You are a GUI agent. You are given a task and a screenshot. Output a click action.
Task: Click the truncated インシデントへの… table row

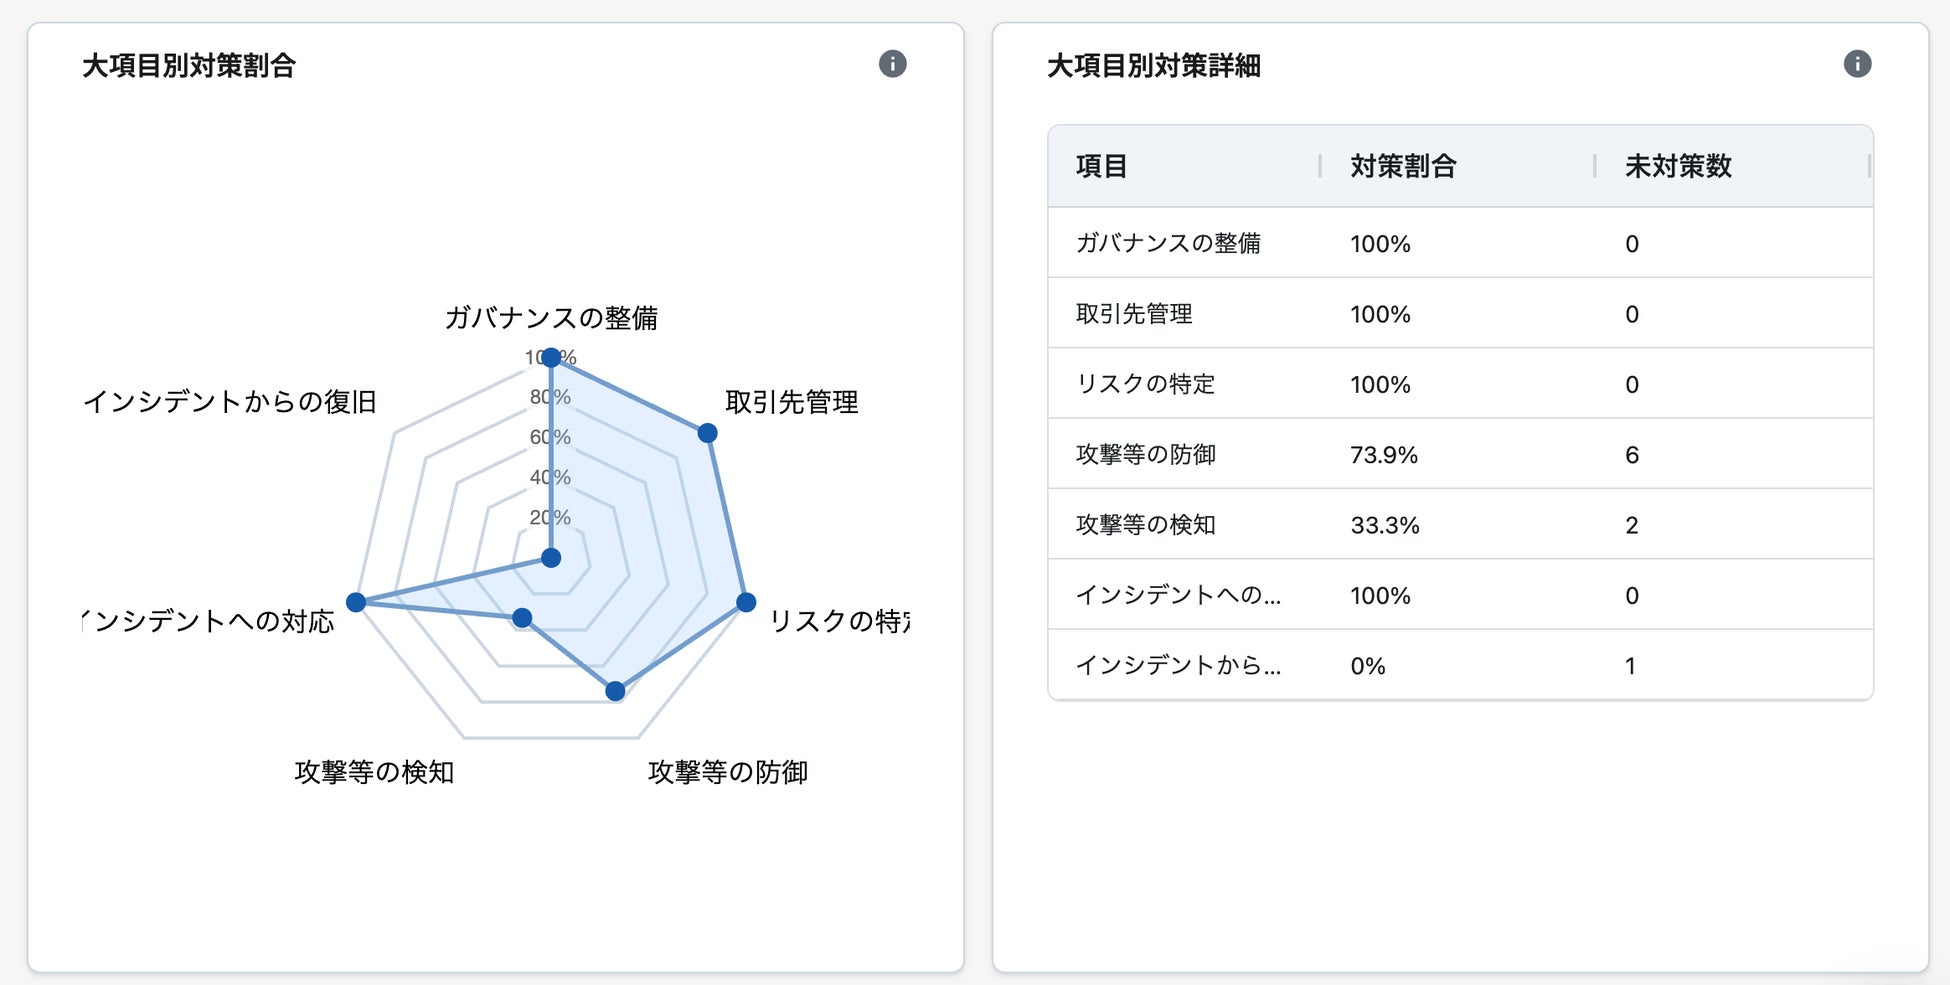tap(1460, 595)
